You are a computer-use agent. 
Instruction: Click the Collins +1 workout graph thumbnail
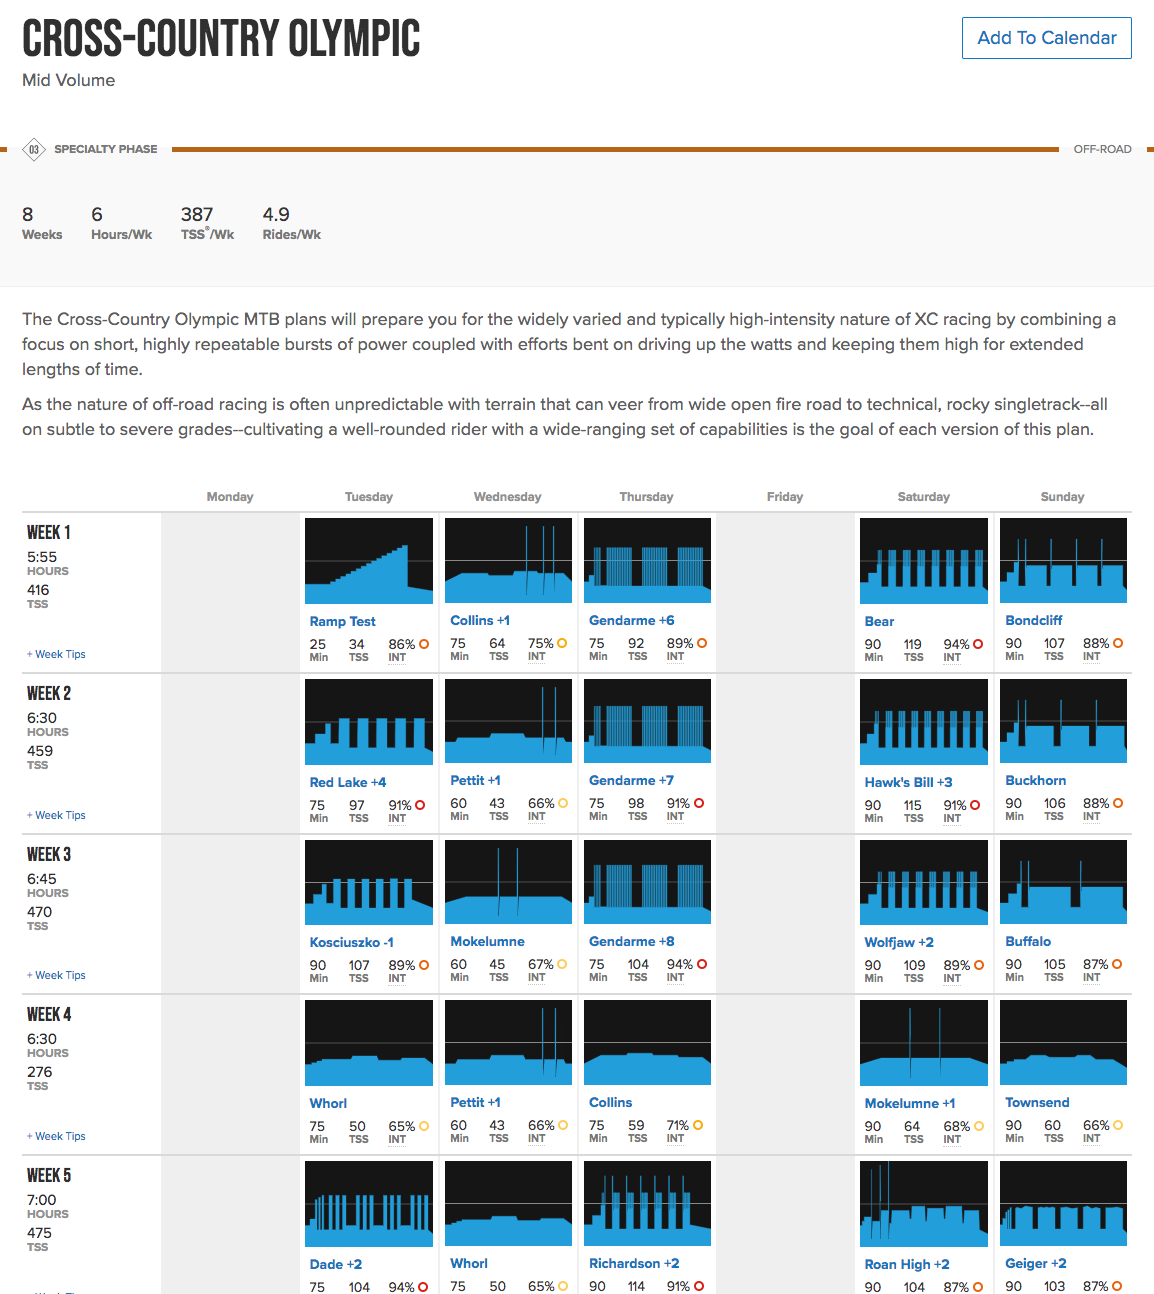pyautogui.click(x=509, y=560)
